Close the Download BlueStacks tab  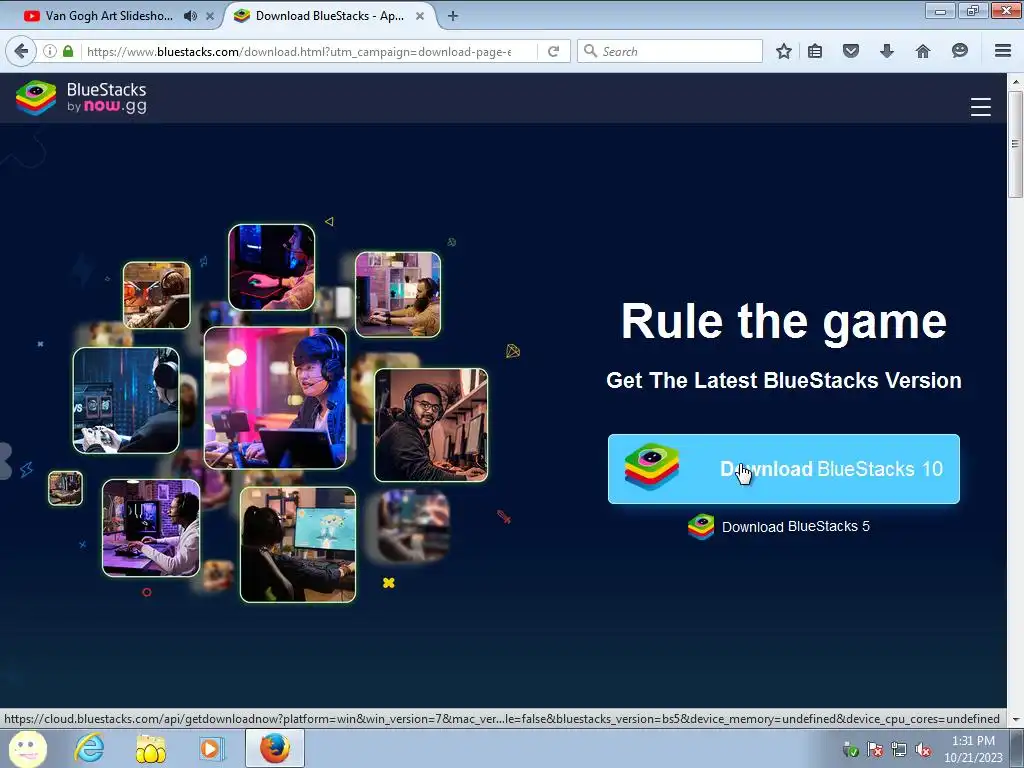pos(421,16)
